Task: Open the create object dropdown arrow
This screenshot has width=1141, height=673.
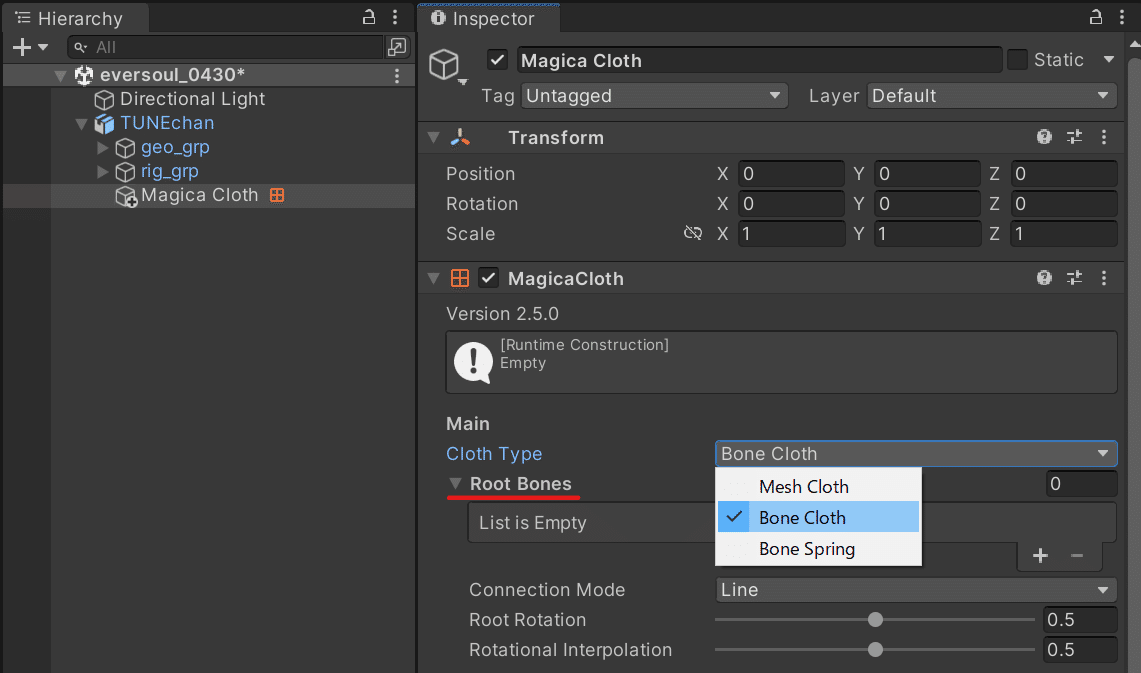Action: pyautogui.click(x=43, y=47)
